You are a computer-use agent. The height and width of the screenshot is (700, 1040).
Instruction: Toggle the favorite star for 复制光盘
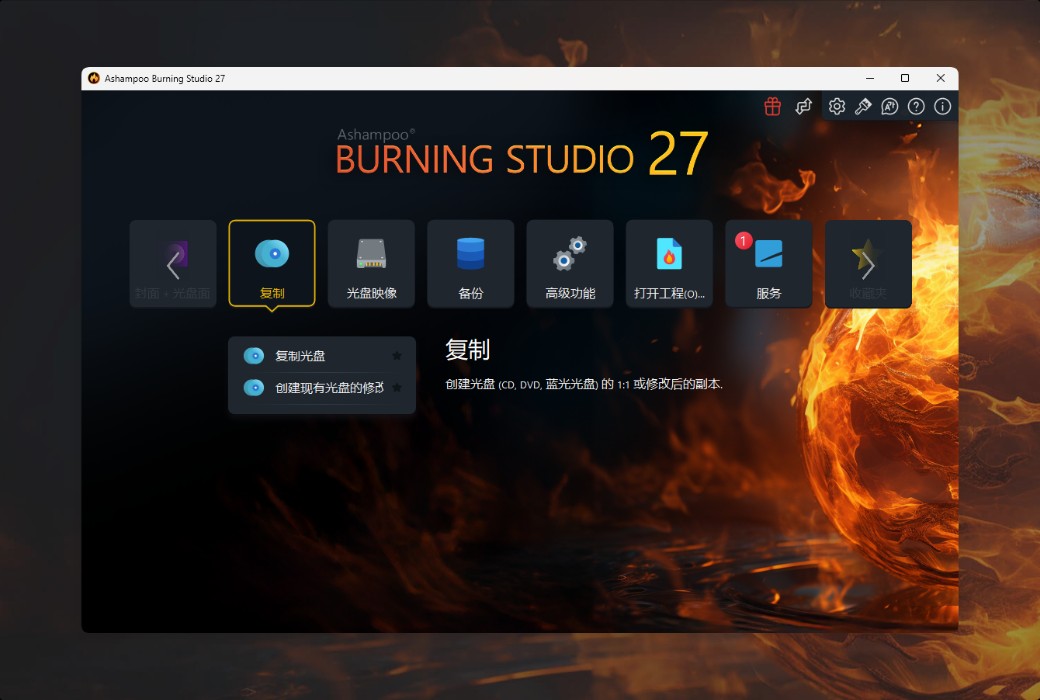397,356
